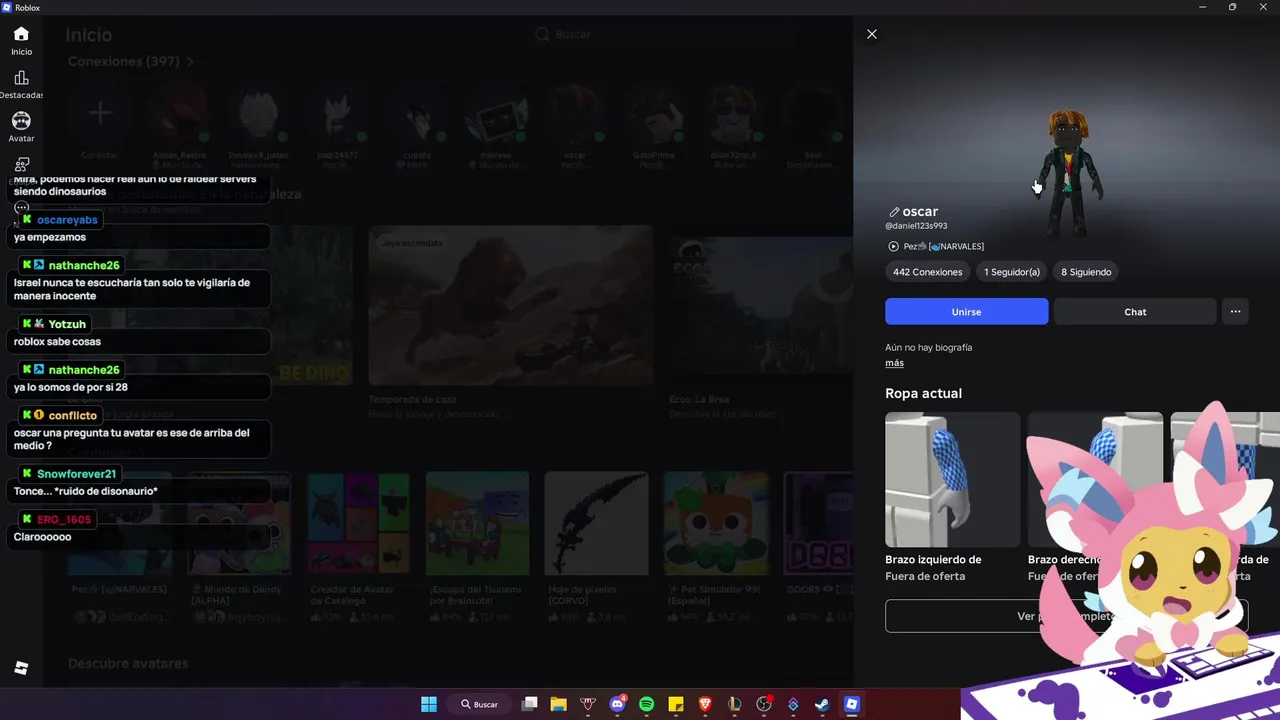Select the Brazo izquierdo clothing thumbnail
The height and width of the screenshot is (720, 1280).
(x=952, y=479)
